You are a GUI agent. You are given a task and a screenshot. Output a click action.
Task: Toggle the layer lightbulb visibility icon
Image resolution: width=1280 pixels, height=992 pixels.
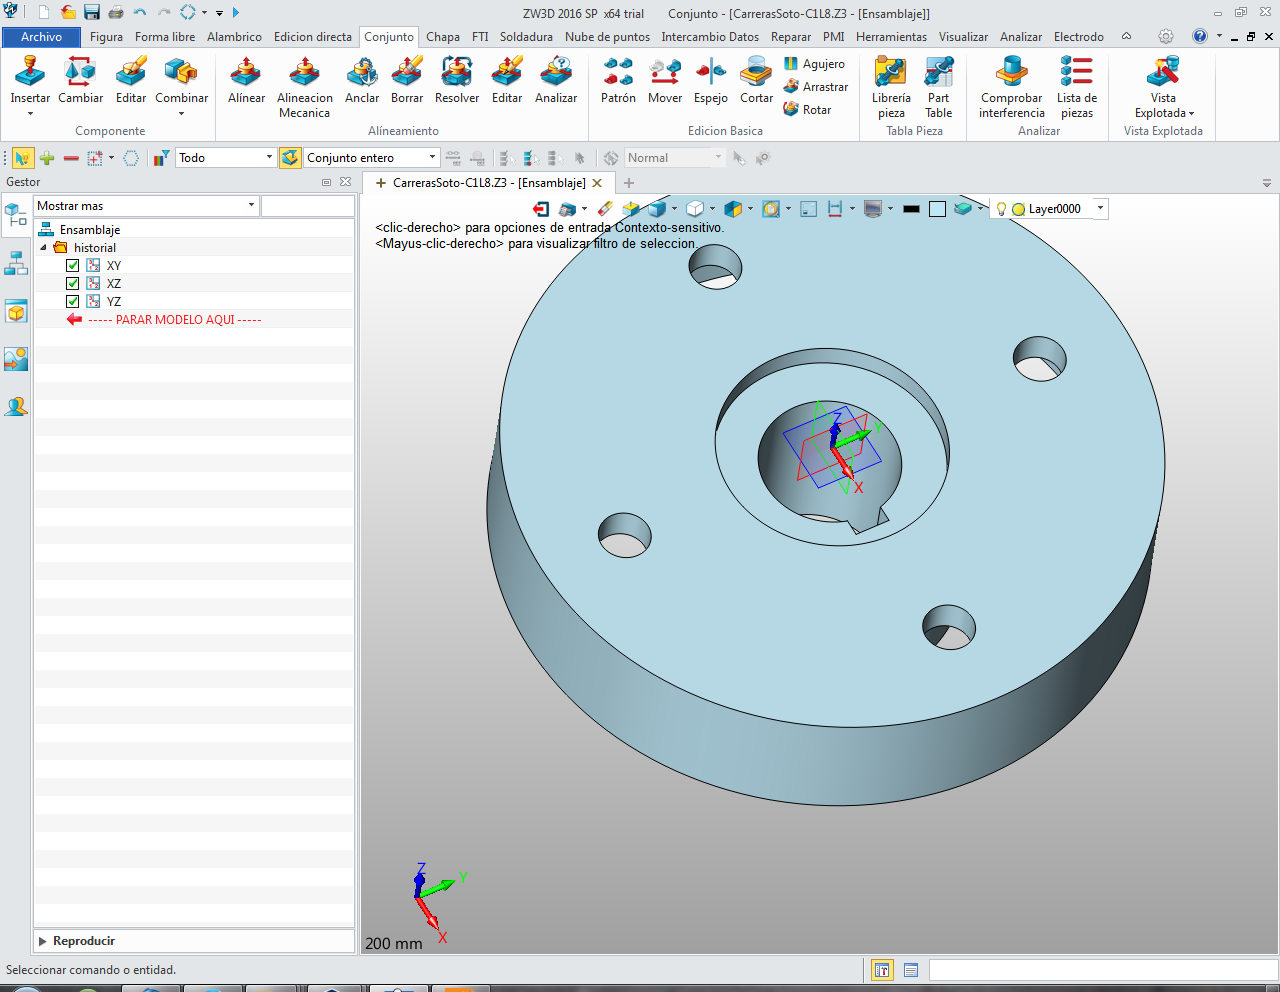coord(1001,209)
